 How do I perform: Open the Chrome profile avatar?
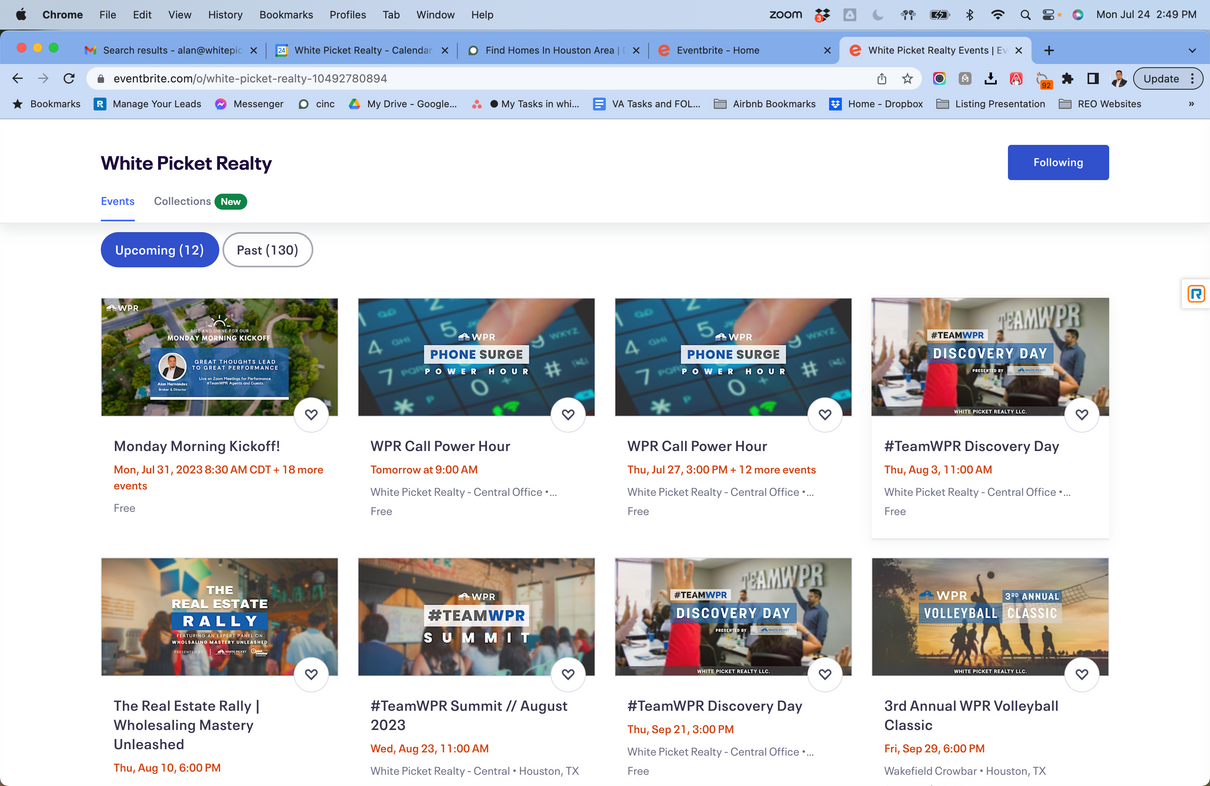coord(1119,78)
